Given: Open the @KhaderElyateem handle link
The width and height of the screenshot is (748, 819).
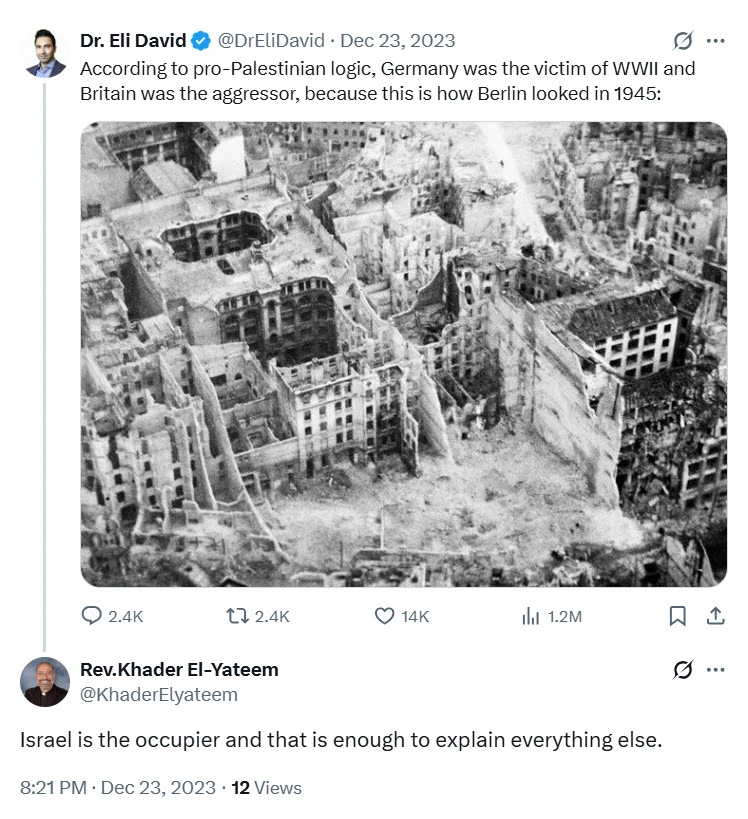Looking at the screenshot, I should 159,694.
